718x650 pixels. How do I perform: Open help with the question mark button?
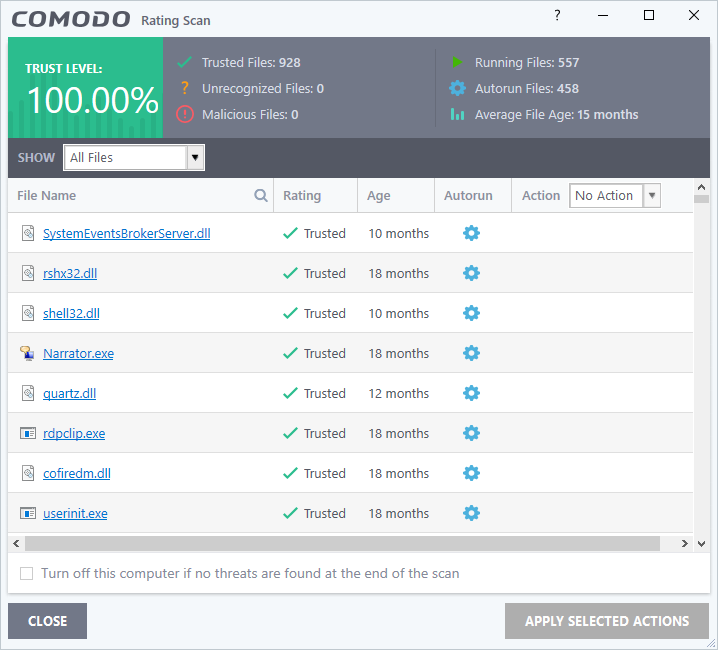tap(557, 16)
